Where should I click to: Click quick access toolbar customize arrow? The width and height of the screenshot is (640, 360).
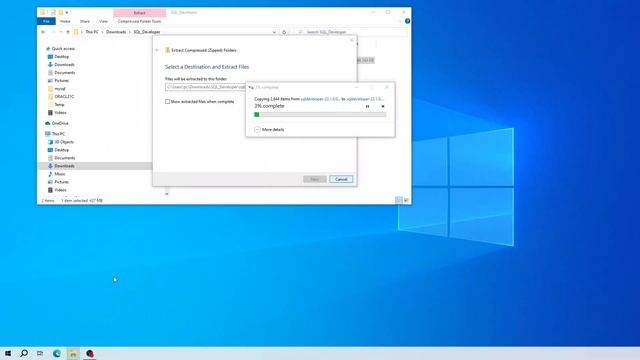coord(67,13)
